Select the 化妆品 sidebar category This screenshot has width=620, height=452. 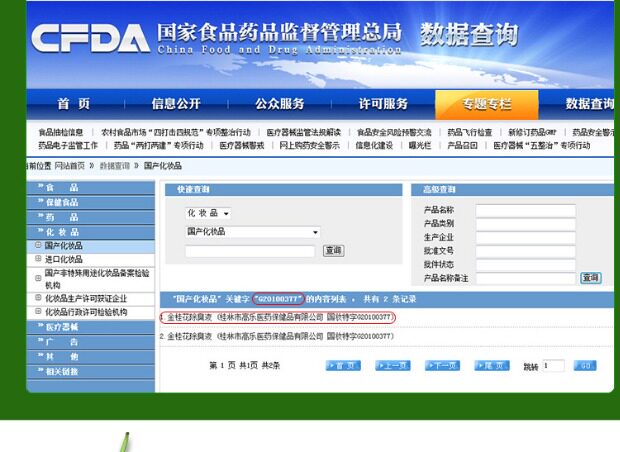(x=91, y=232)
